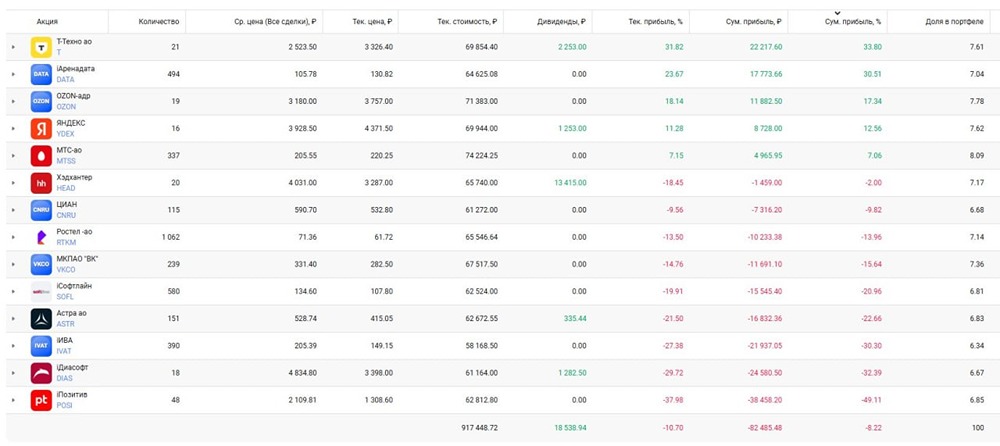Click the red Яндекс logo icon

[x=41, y=128]
